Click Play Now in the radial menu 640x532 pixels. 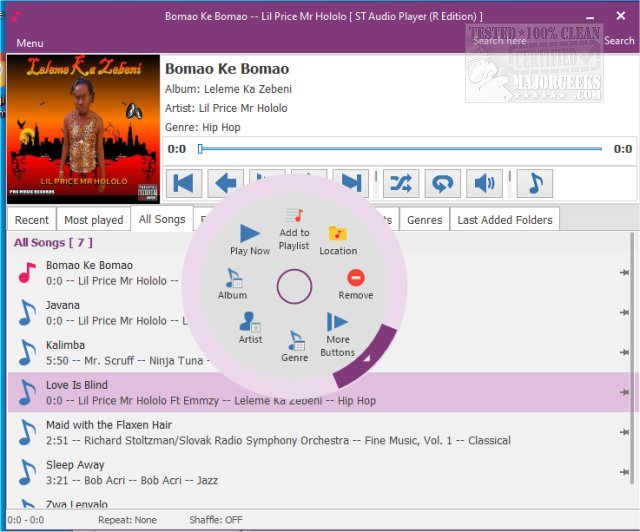(x=250, y=239)
